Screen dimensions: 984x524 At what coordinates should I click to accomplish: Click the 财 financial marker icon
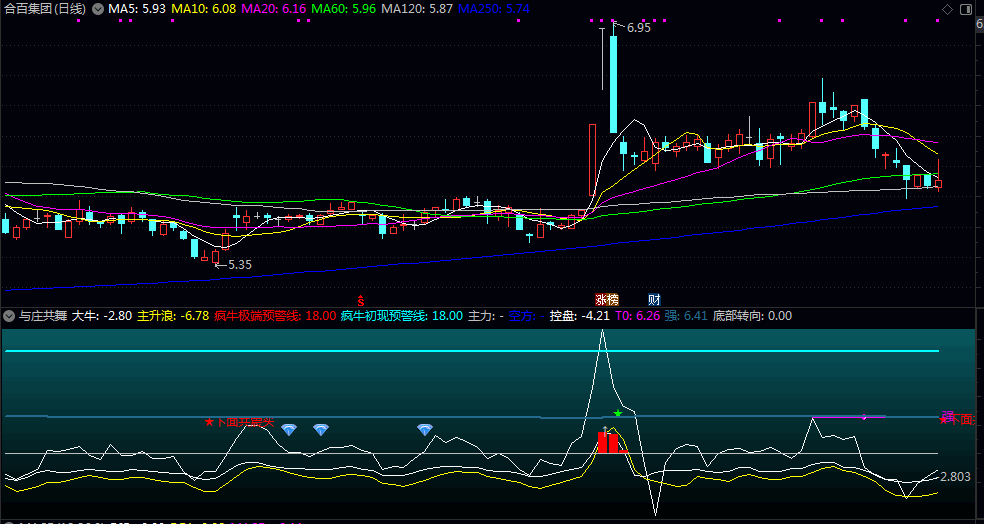[x=654, y=299]
